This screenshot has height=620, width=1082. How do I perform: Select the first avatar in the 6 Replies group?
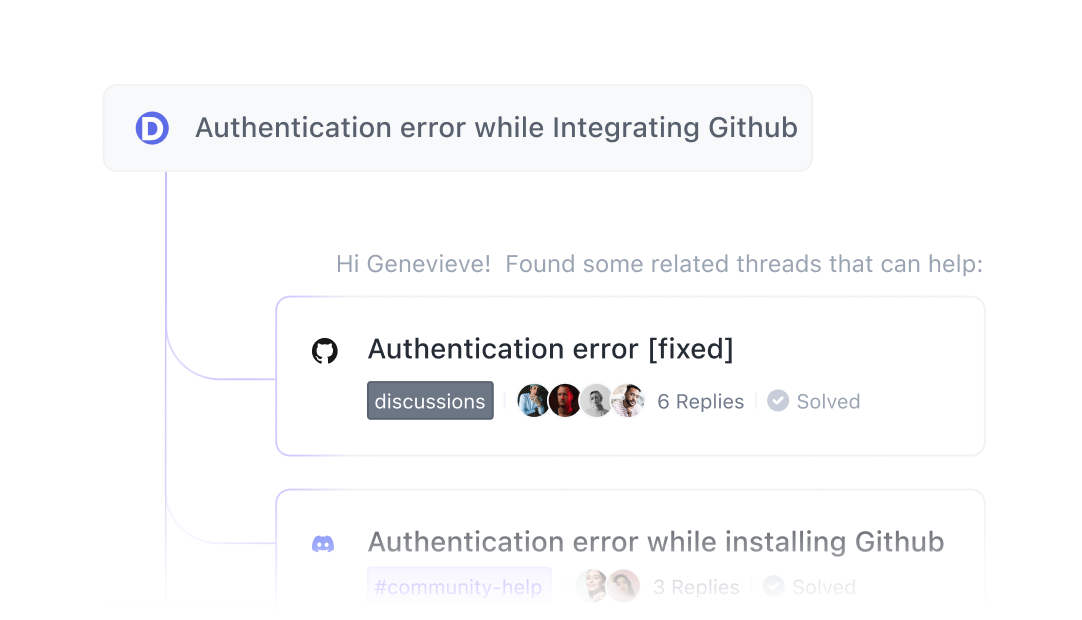coord(533,401)
